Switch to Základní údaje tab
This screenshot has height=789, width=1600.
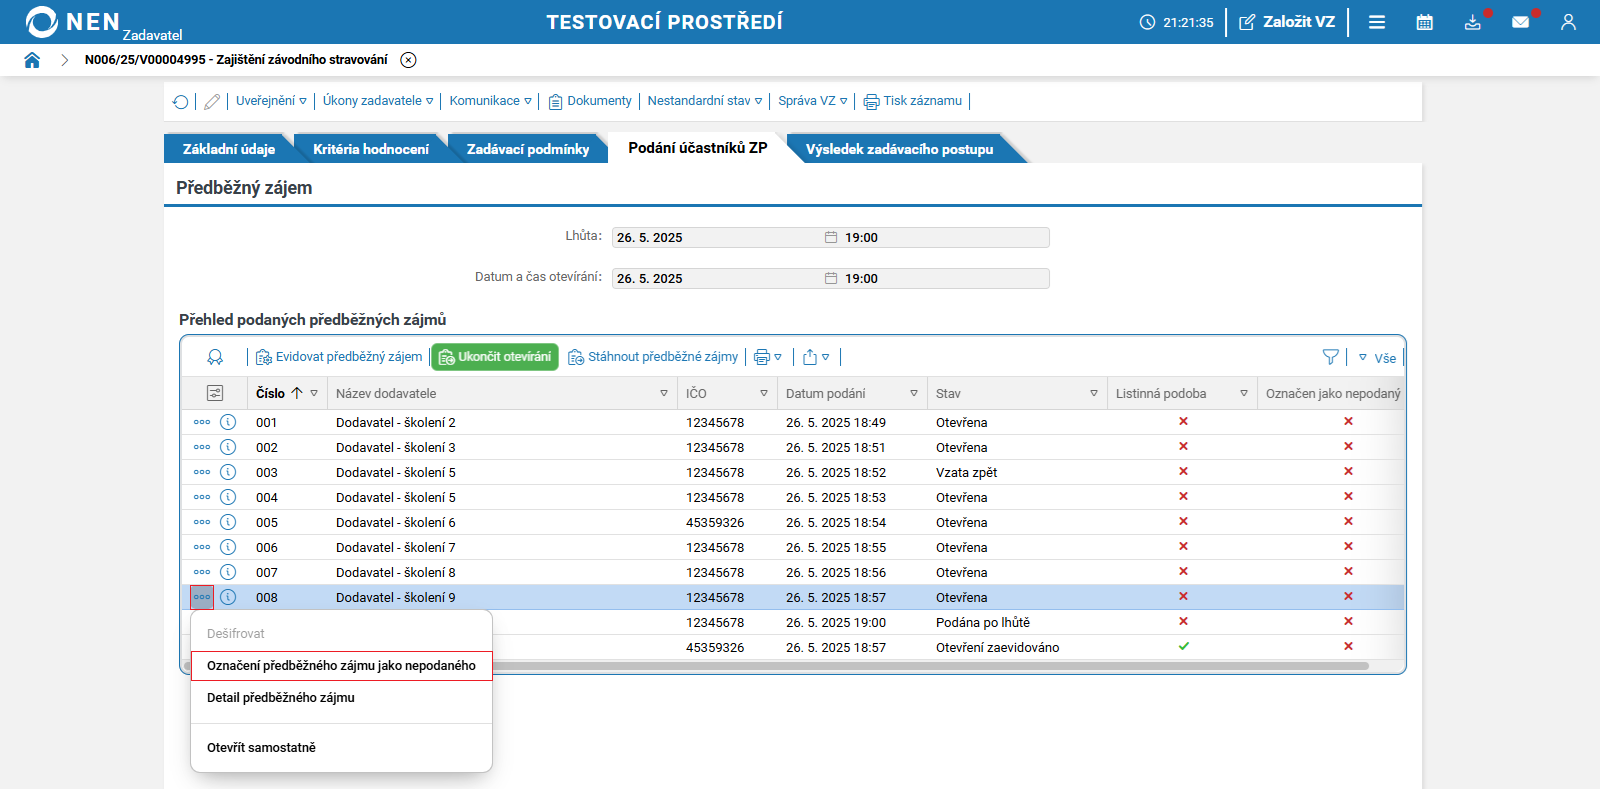pyautogui.click(x=228, y=149)
